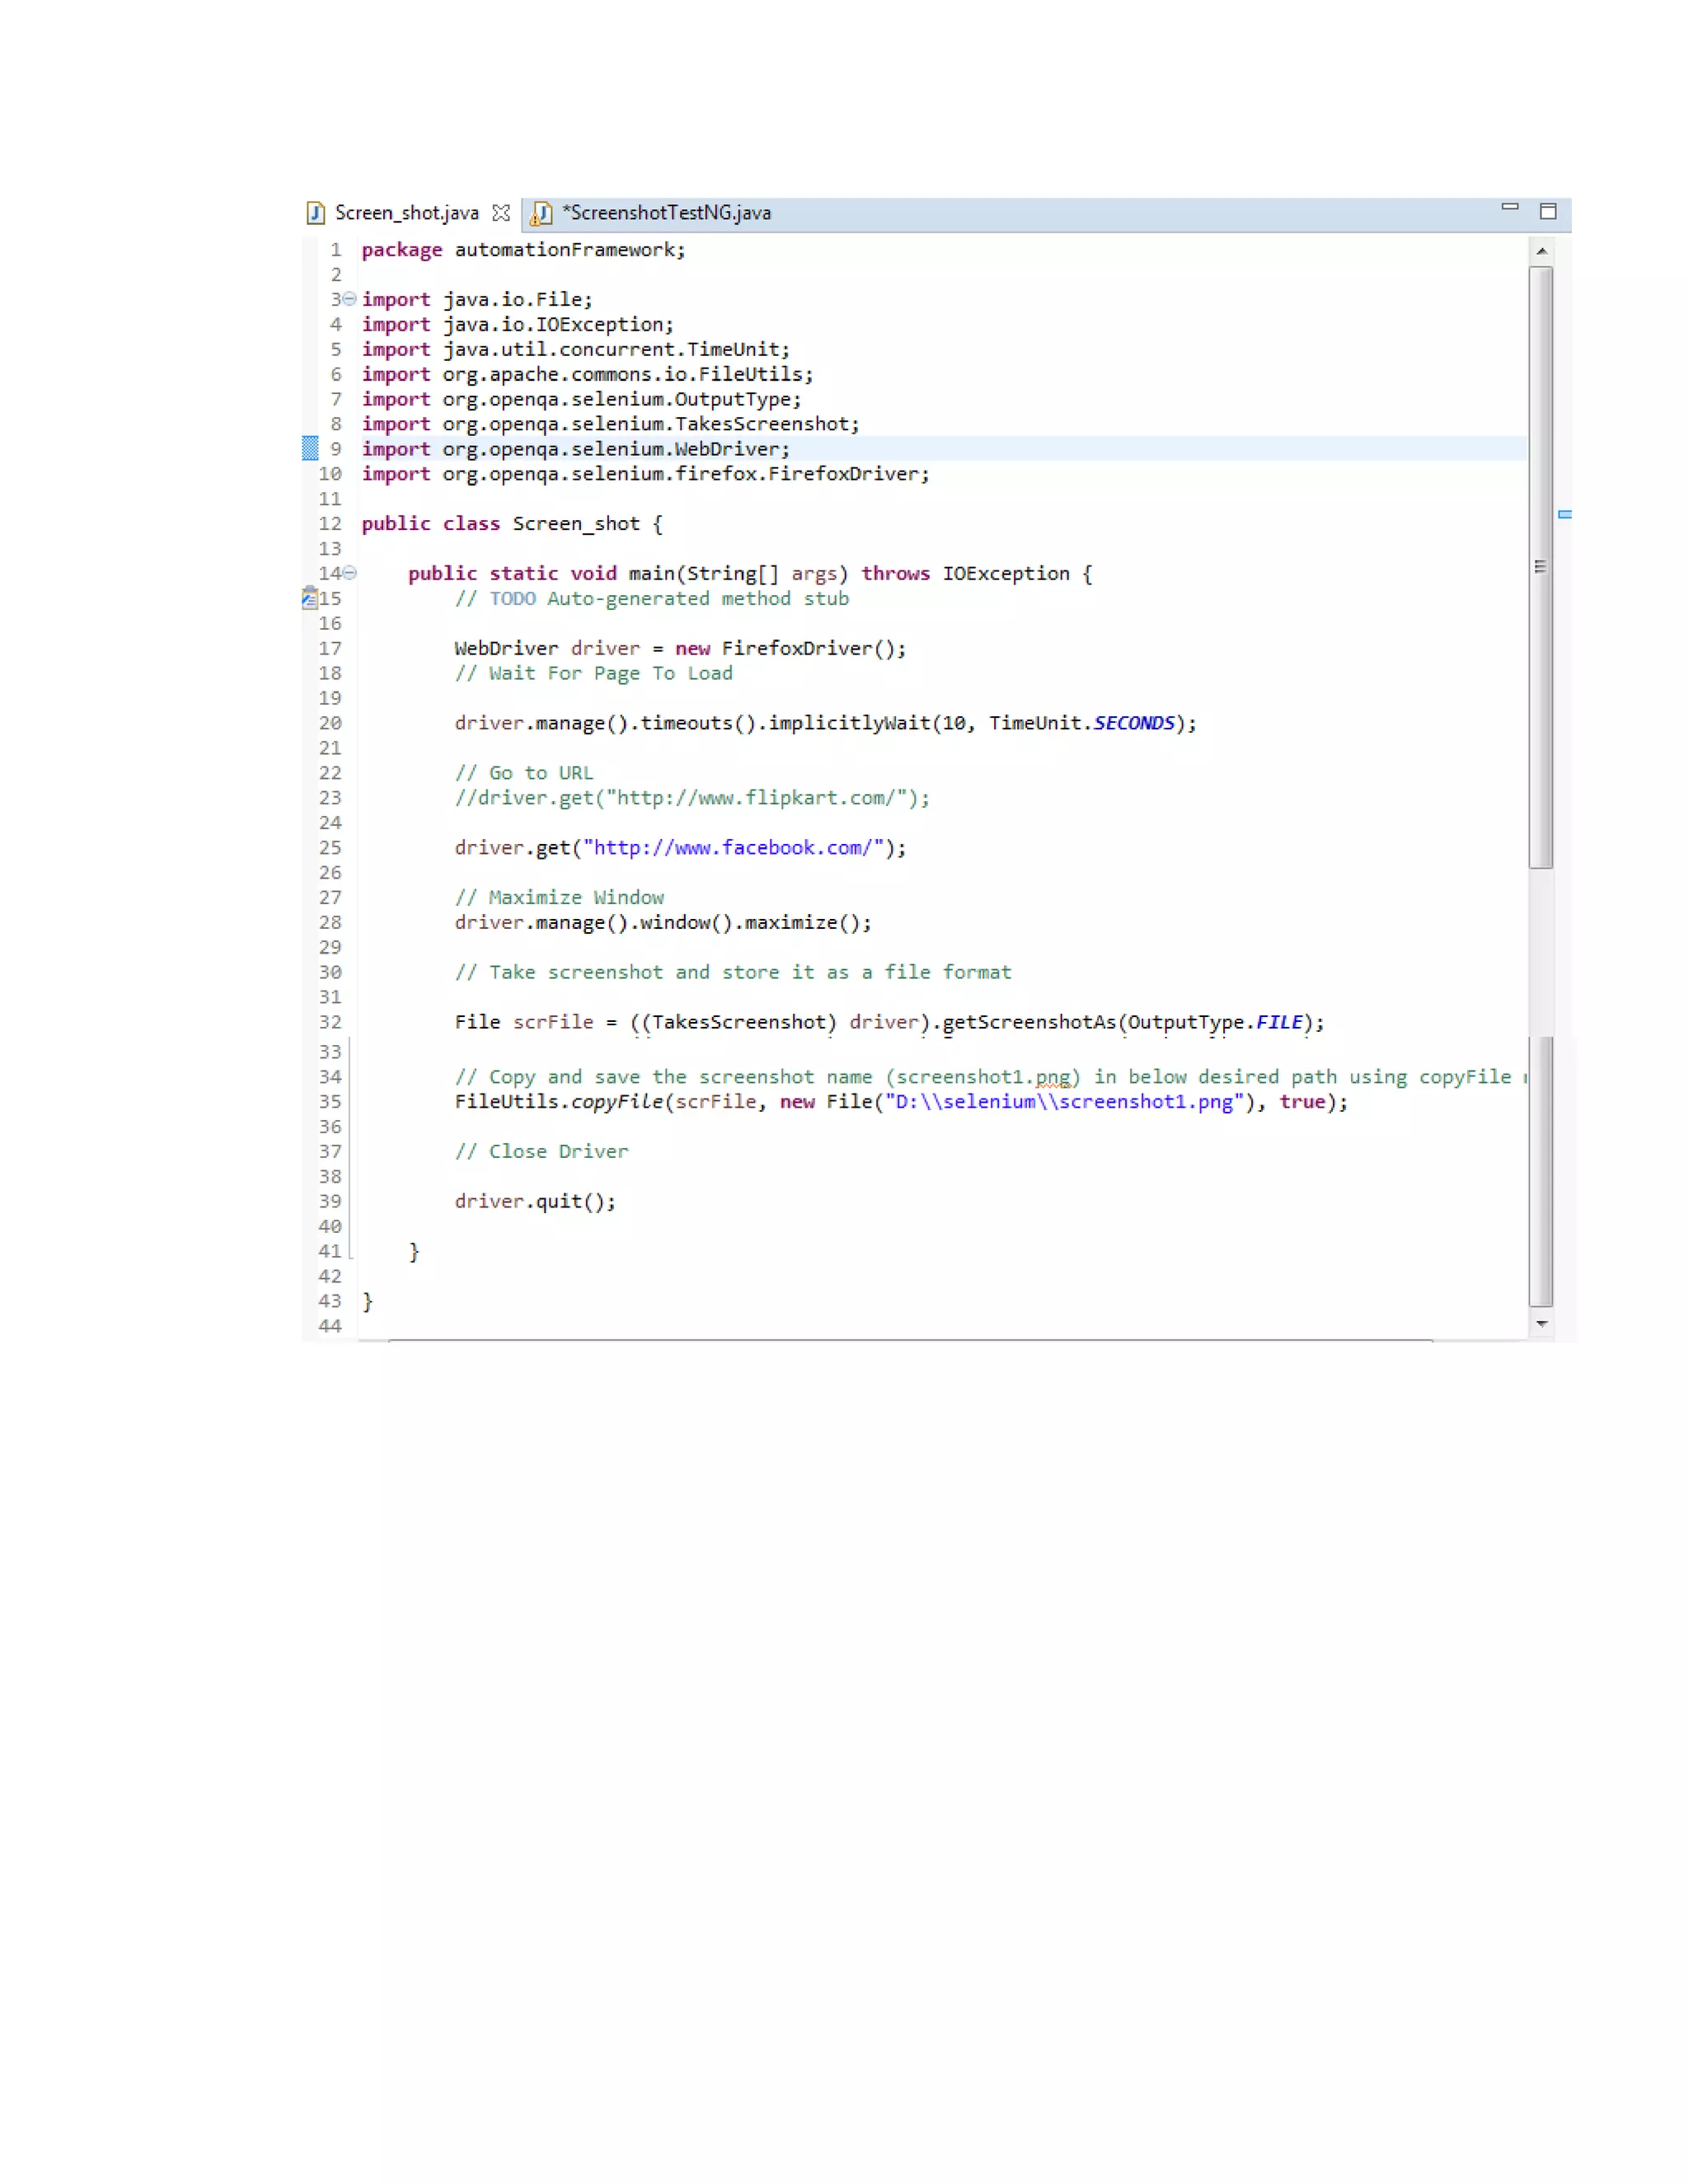Click the line number 12 in the gutter
Image resolution: width=1688 pixels, height=2184 pixels.
pyautogui.click(x=330, y=524)
